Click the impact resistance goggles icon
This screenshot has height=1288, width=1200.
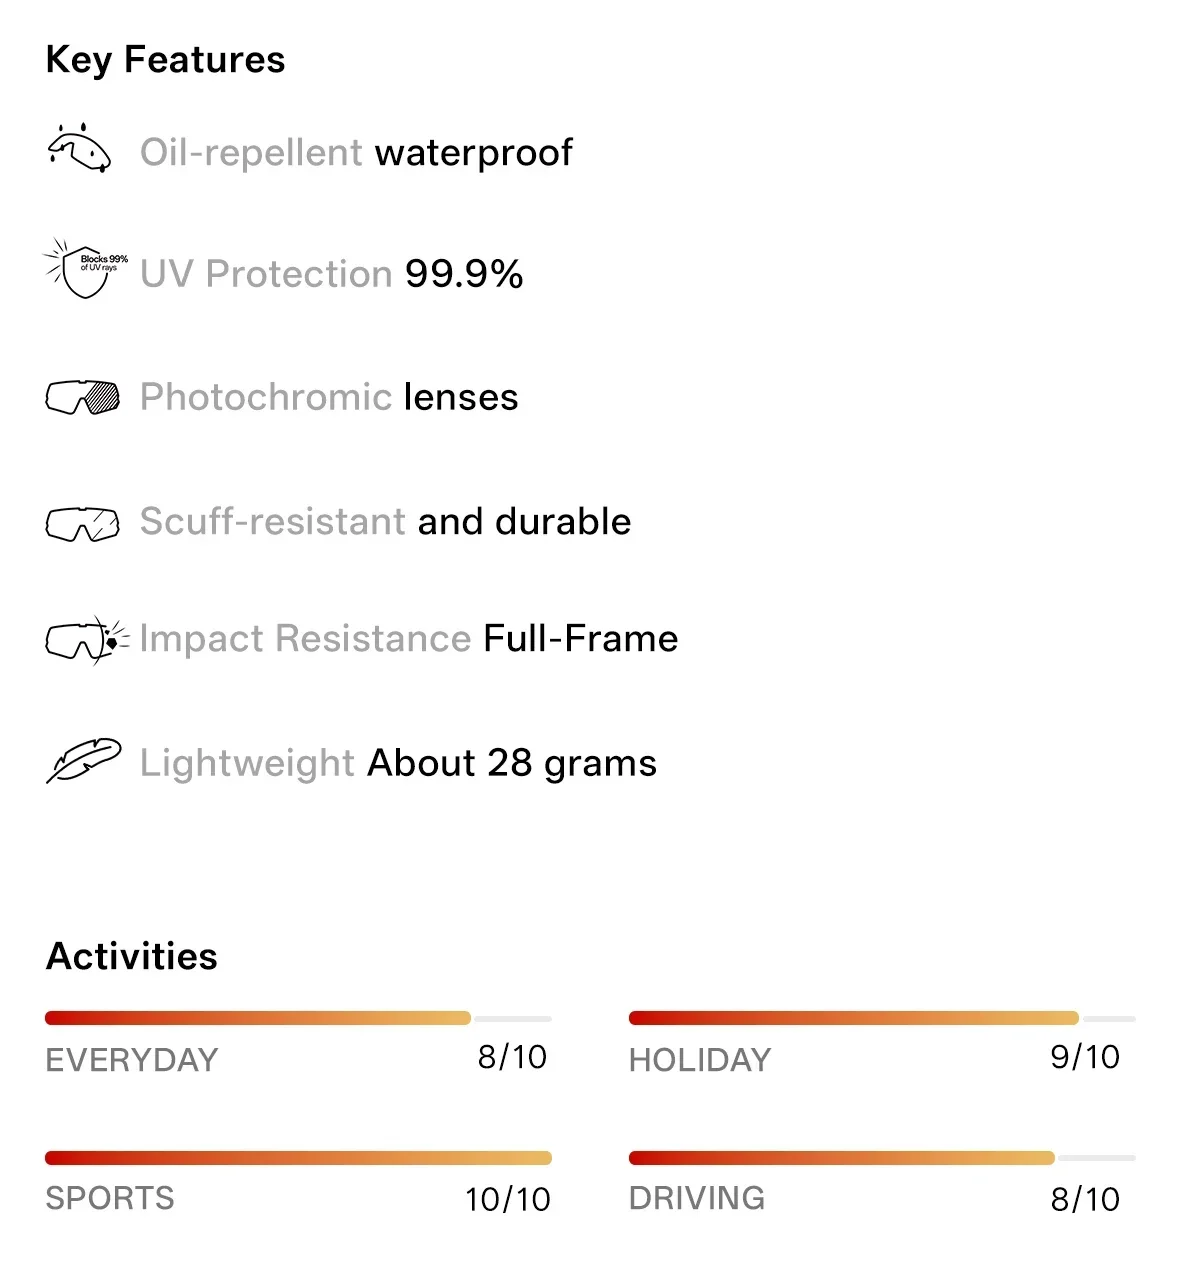tap(87, 640)
